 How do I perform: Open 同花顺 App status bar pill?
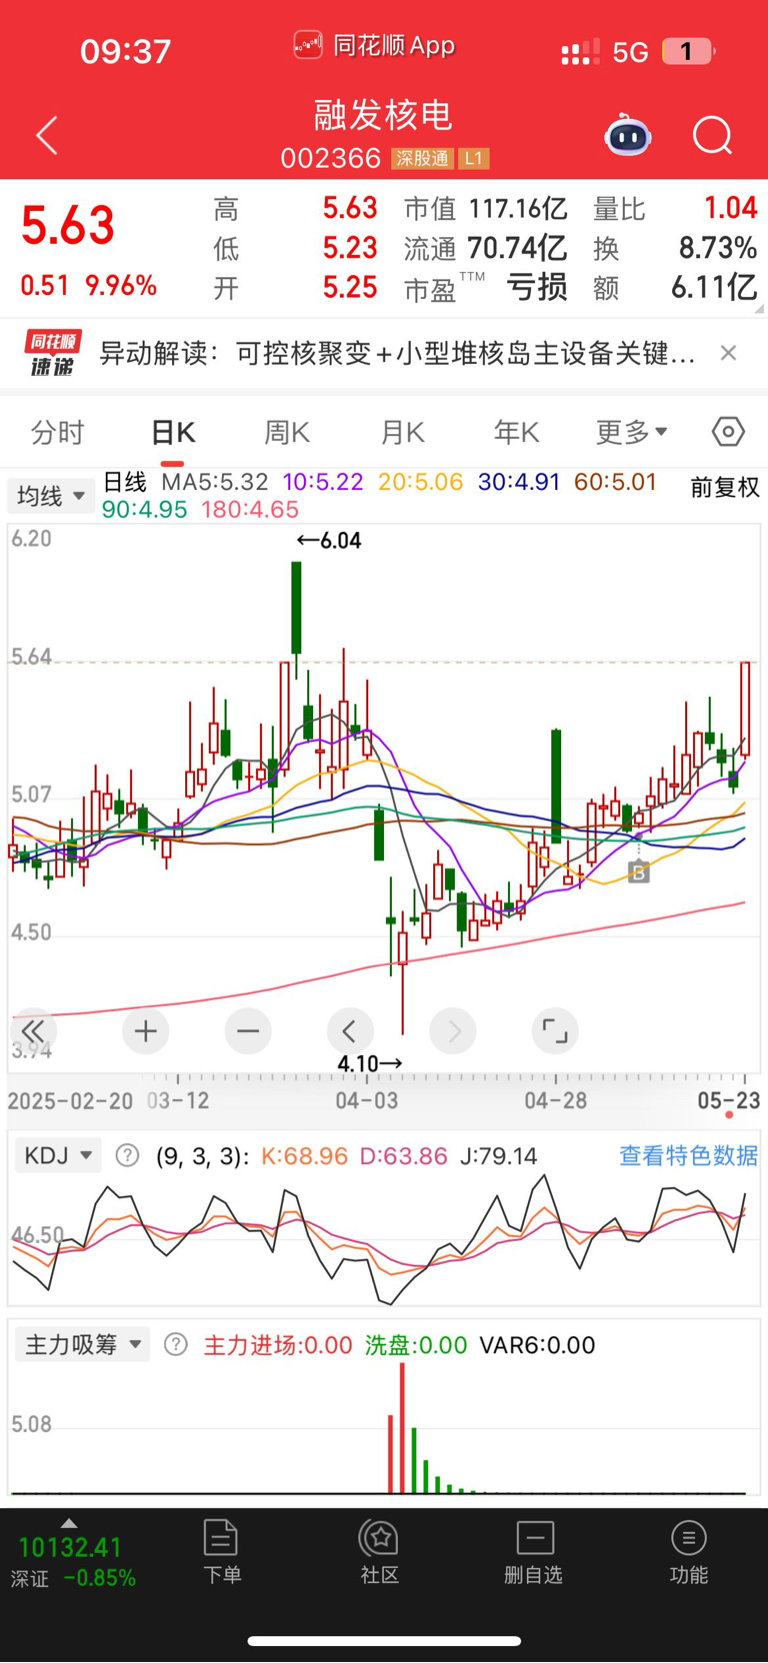374,46
